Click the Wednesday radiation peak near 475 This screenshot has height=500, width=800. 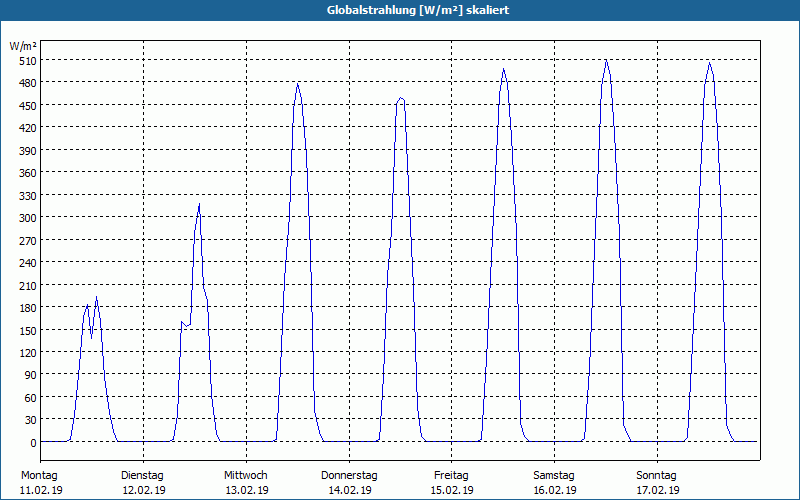click(297, 85)
